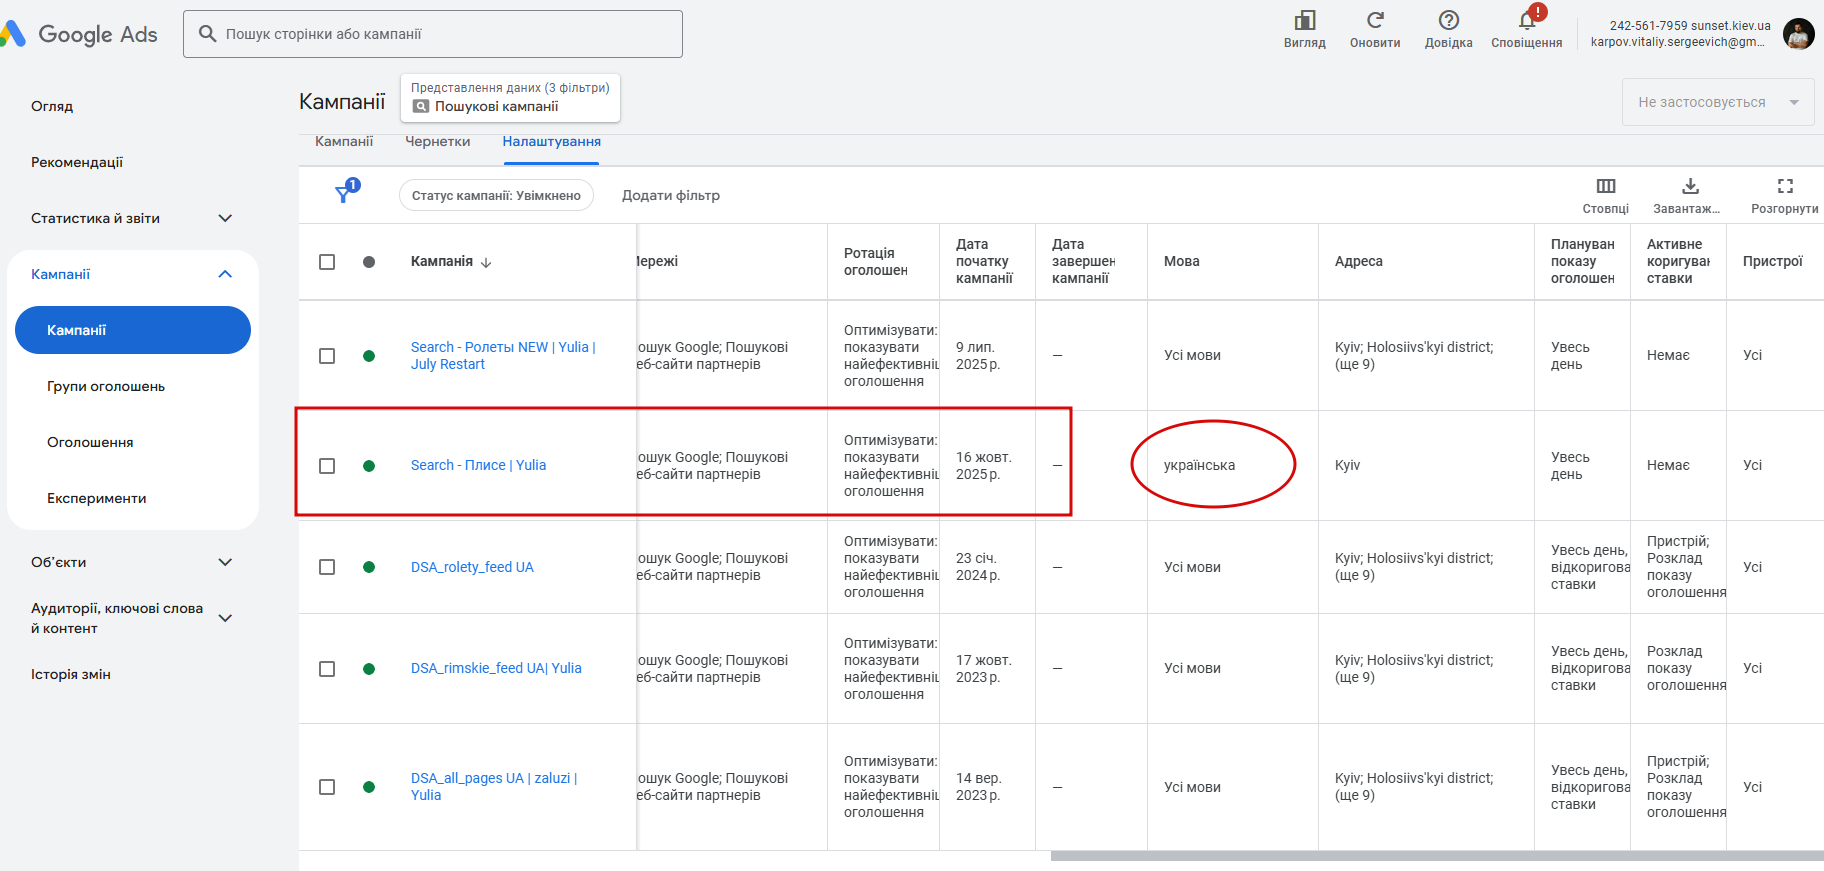Check the Search - Плисе | Yulia row
The image size is (1824, 871).
click(x=327, y=466)
